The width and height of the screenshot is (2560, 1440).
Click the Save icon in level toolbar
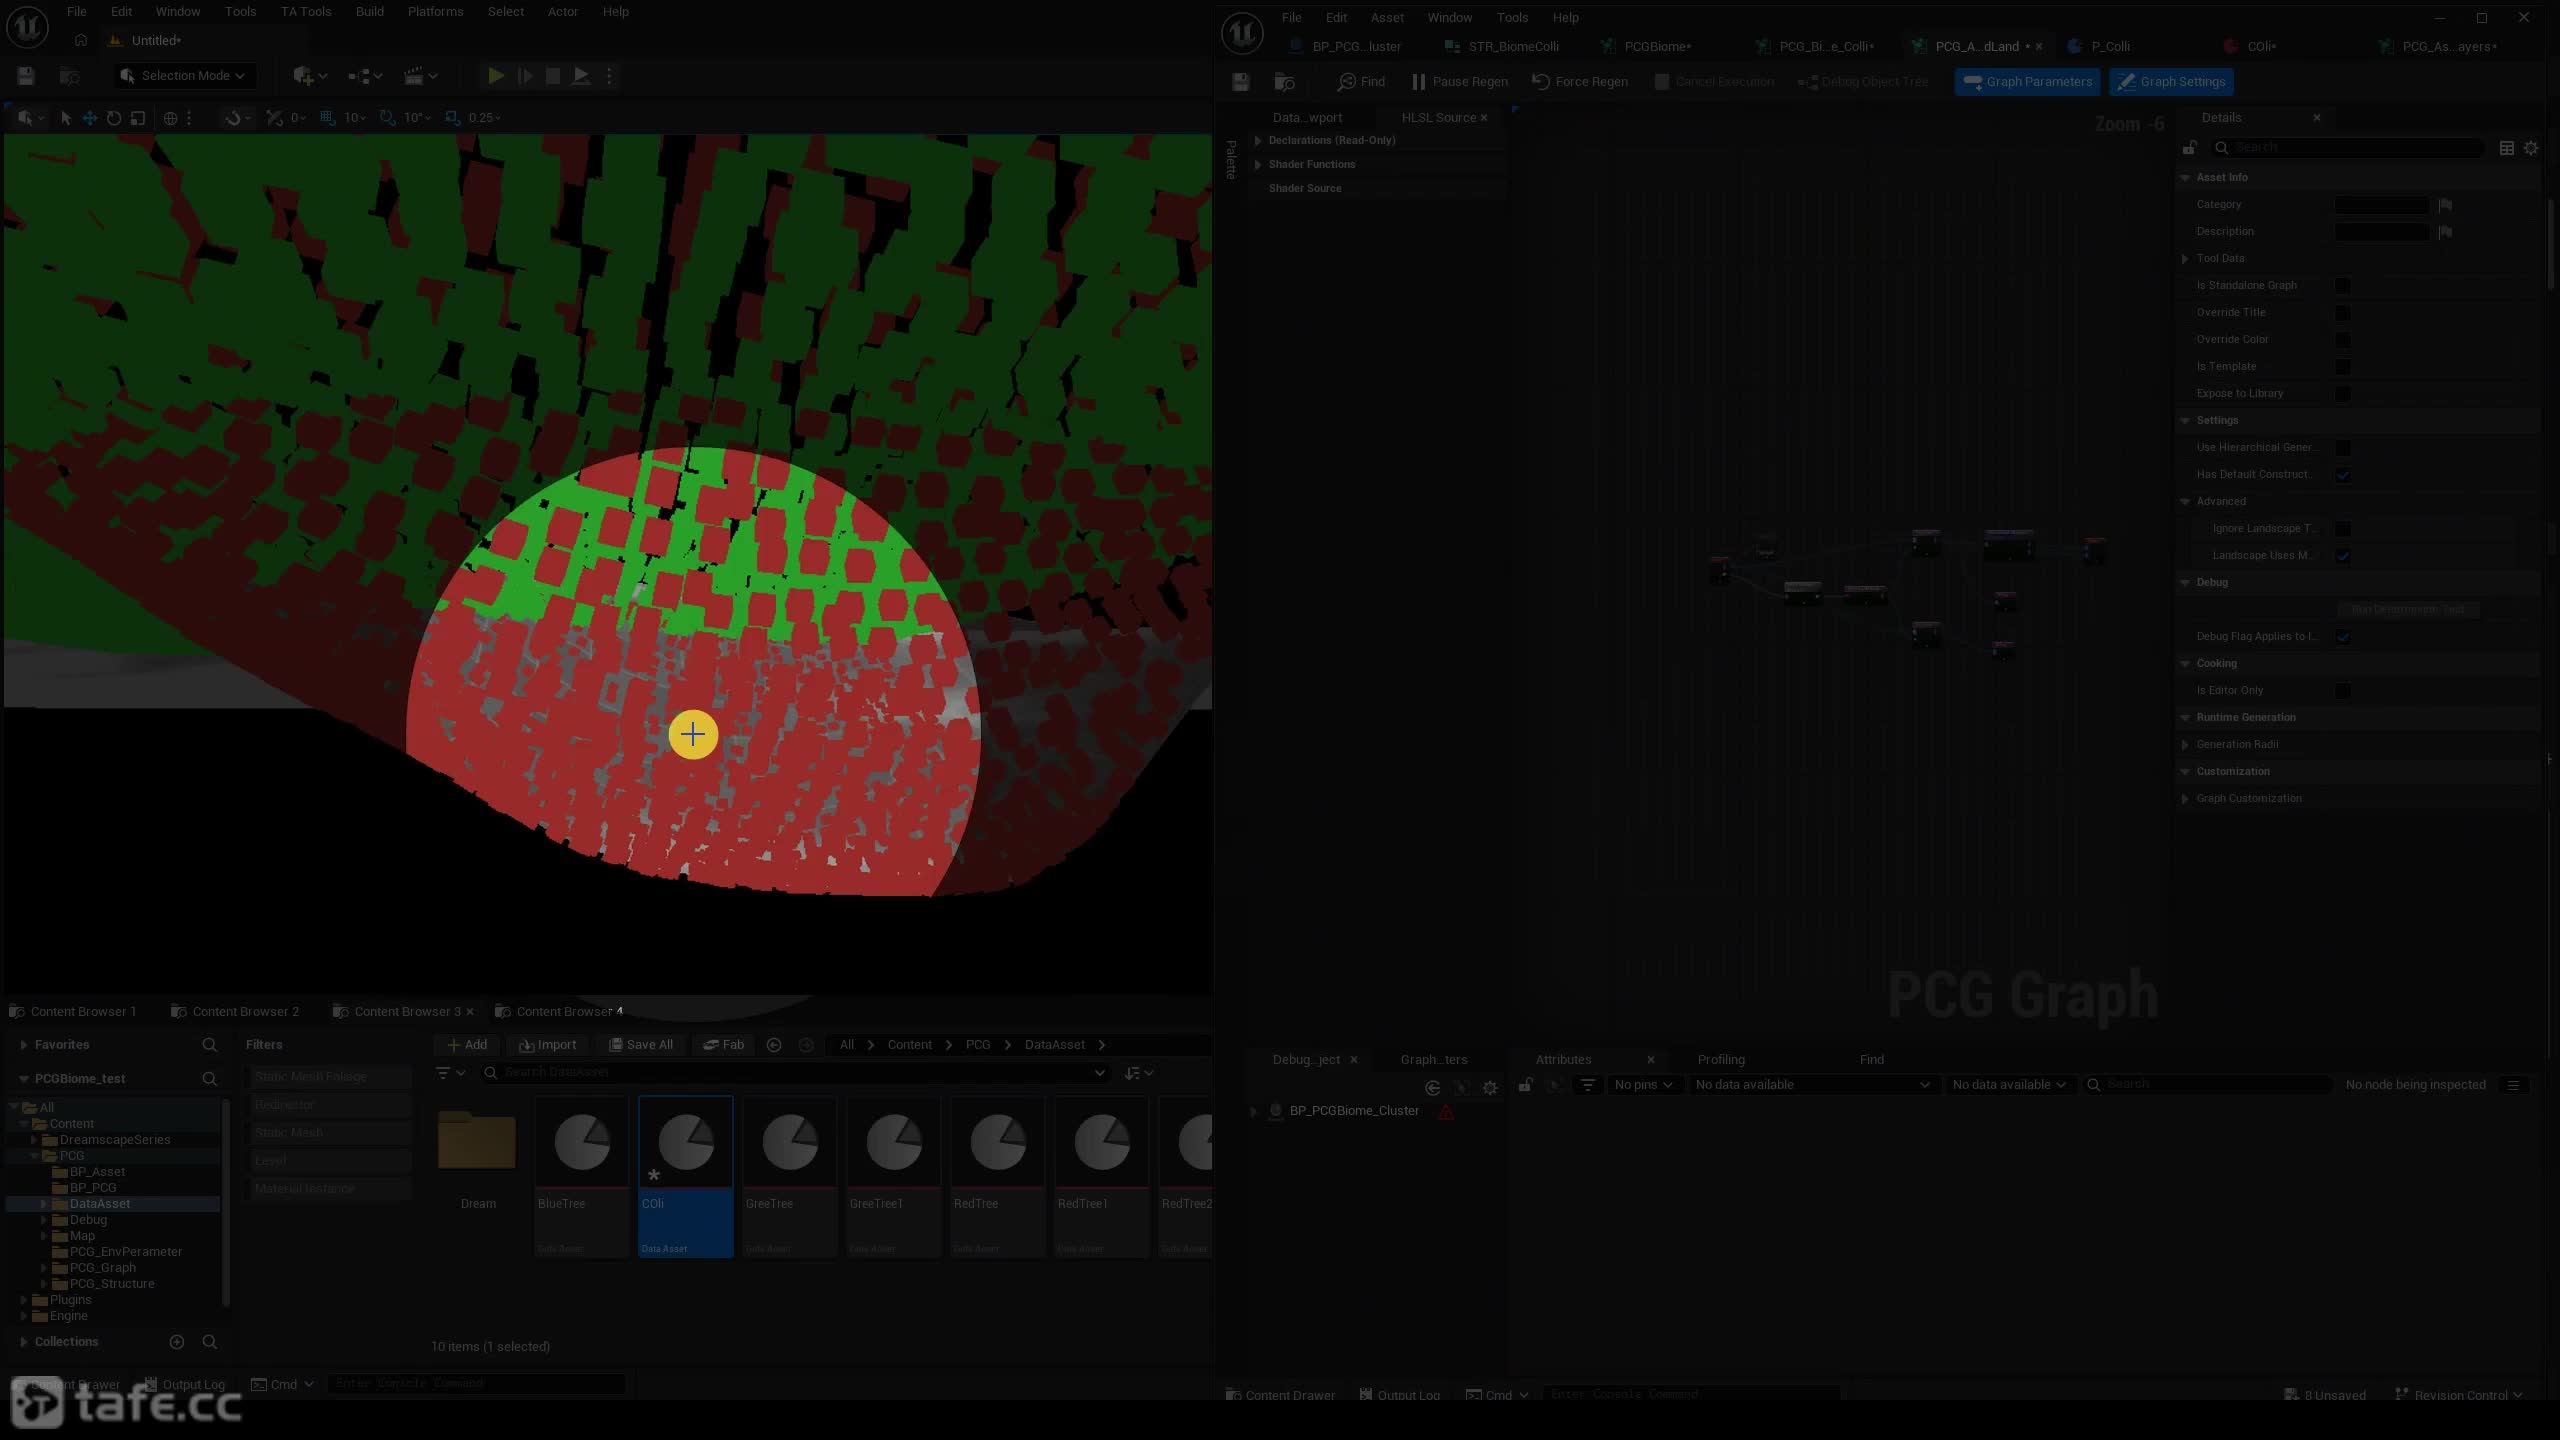click(26, 76)
